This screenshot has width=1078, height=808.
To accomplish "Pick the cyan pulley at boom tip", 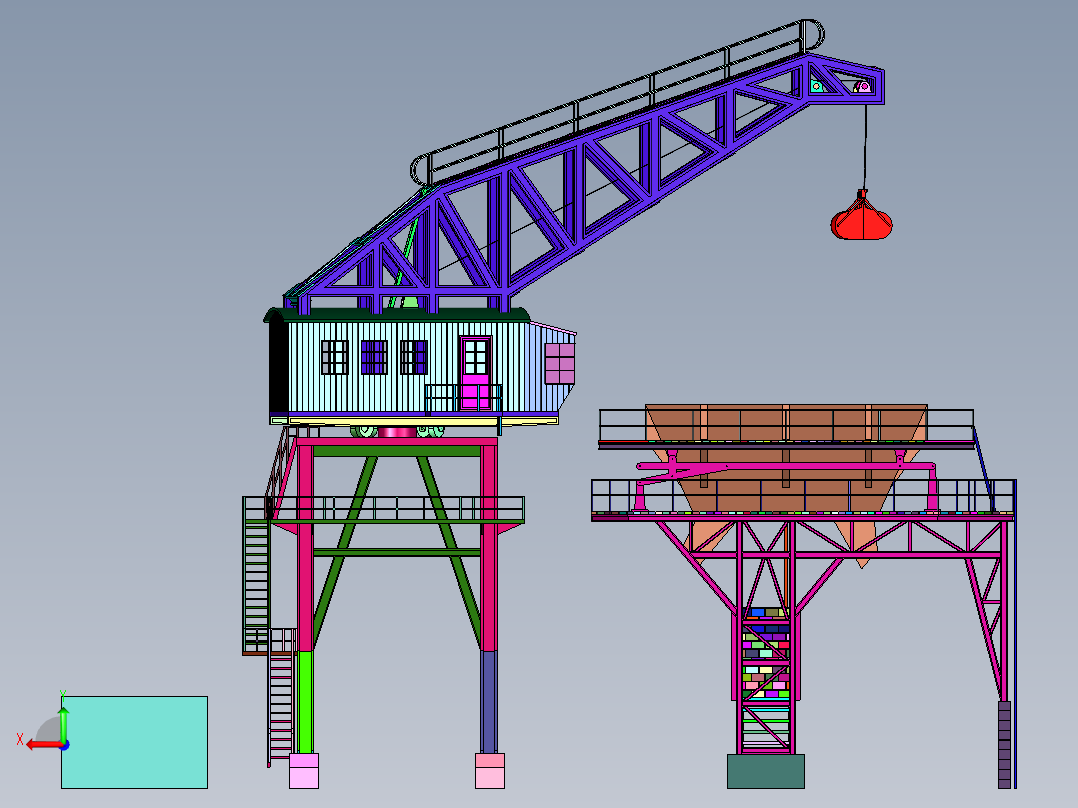I will click(817, 86).
